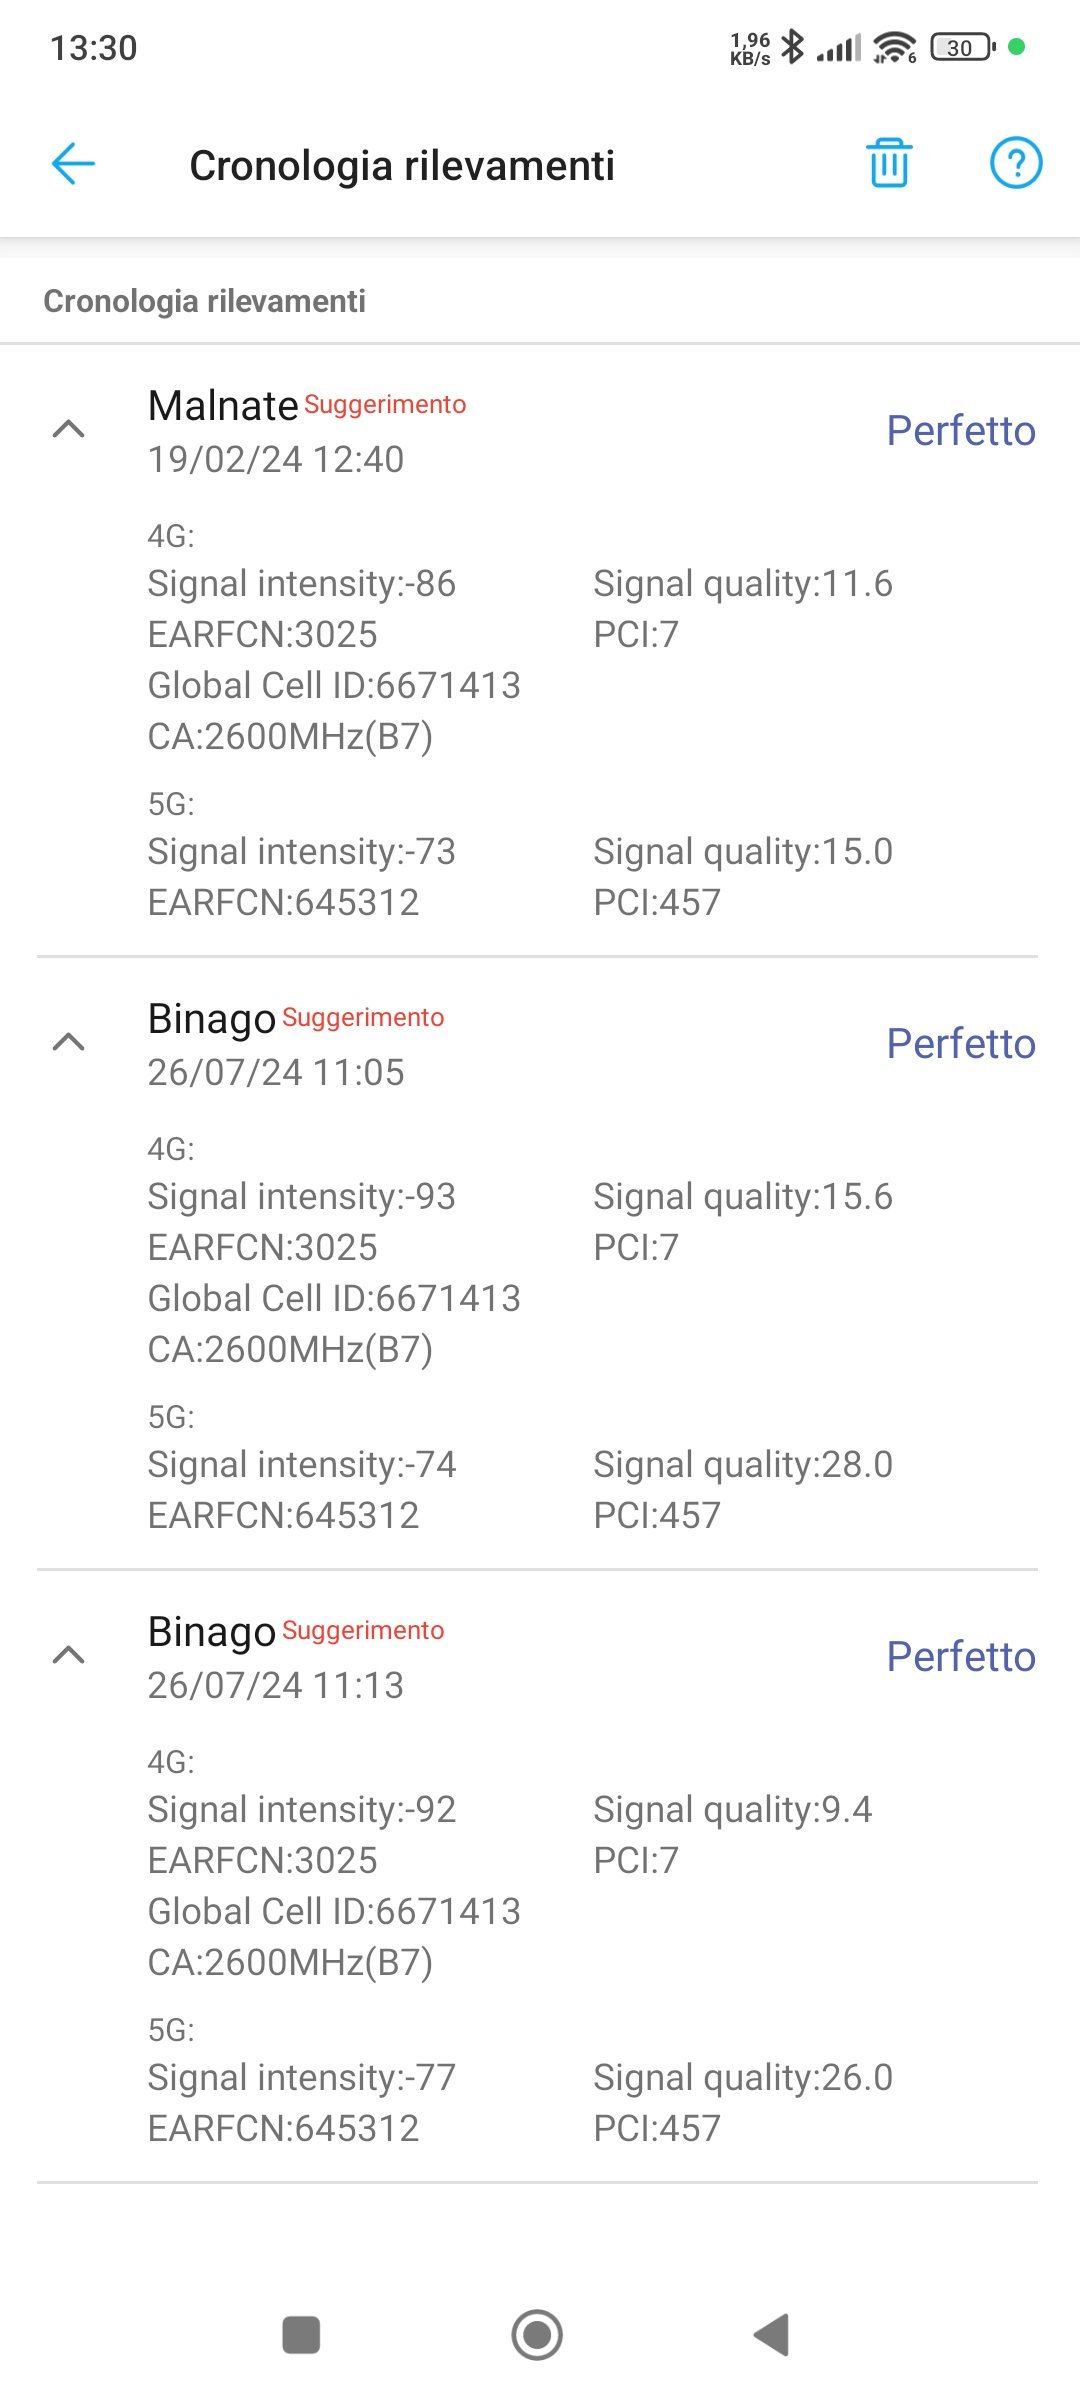Tap Suggerimento next to Malnate
This screenshot has height=2400, width=1080.
pos(385,405)
